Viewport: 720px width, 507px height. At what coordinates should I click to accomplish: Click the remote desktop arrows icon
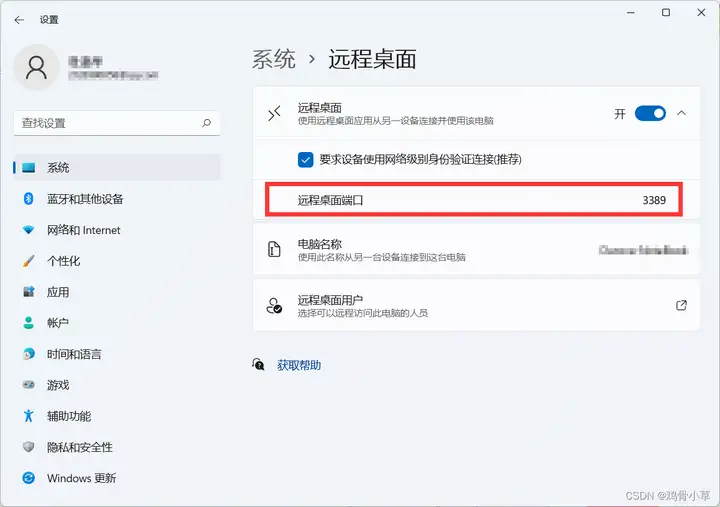[274, 113]
